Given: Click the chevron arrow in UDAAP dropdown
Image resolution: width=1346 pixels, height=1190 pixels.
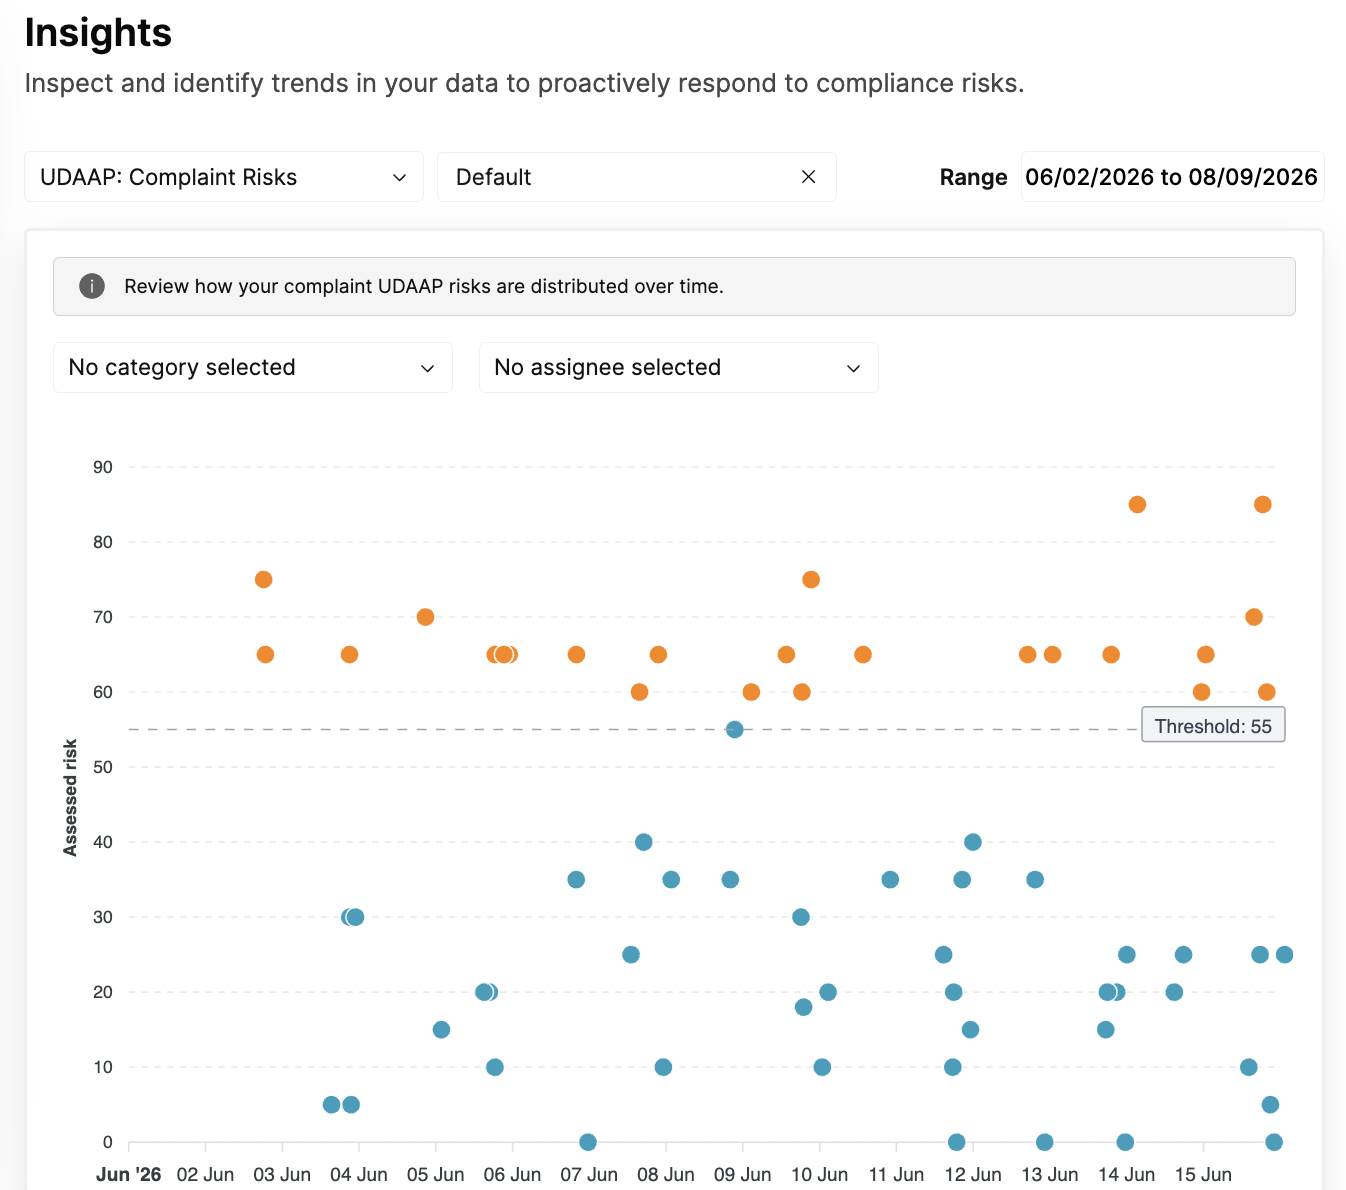Looking at the screenshot, I should 400,177.
